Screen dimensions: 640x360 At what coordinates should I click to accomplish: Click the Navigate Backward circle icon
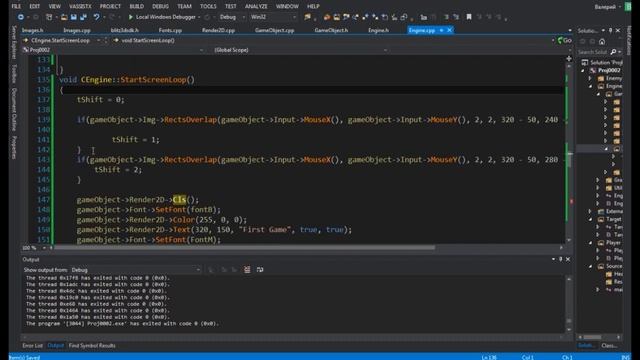coord(20,17)
